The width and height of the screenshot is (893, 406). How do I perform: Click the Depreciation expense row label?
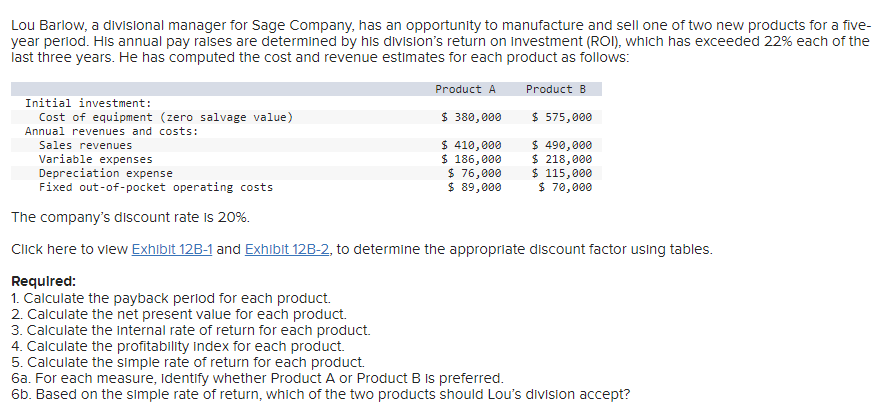click(x=106, y=173)
